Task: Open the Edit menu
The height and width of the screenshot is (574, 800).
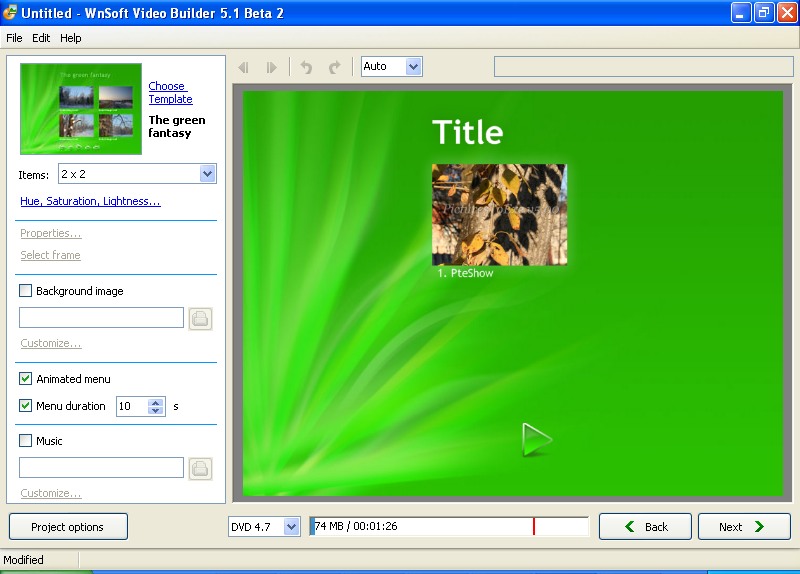Action: [x=41, y=38]
